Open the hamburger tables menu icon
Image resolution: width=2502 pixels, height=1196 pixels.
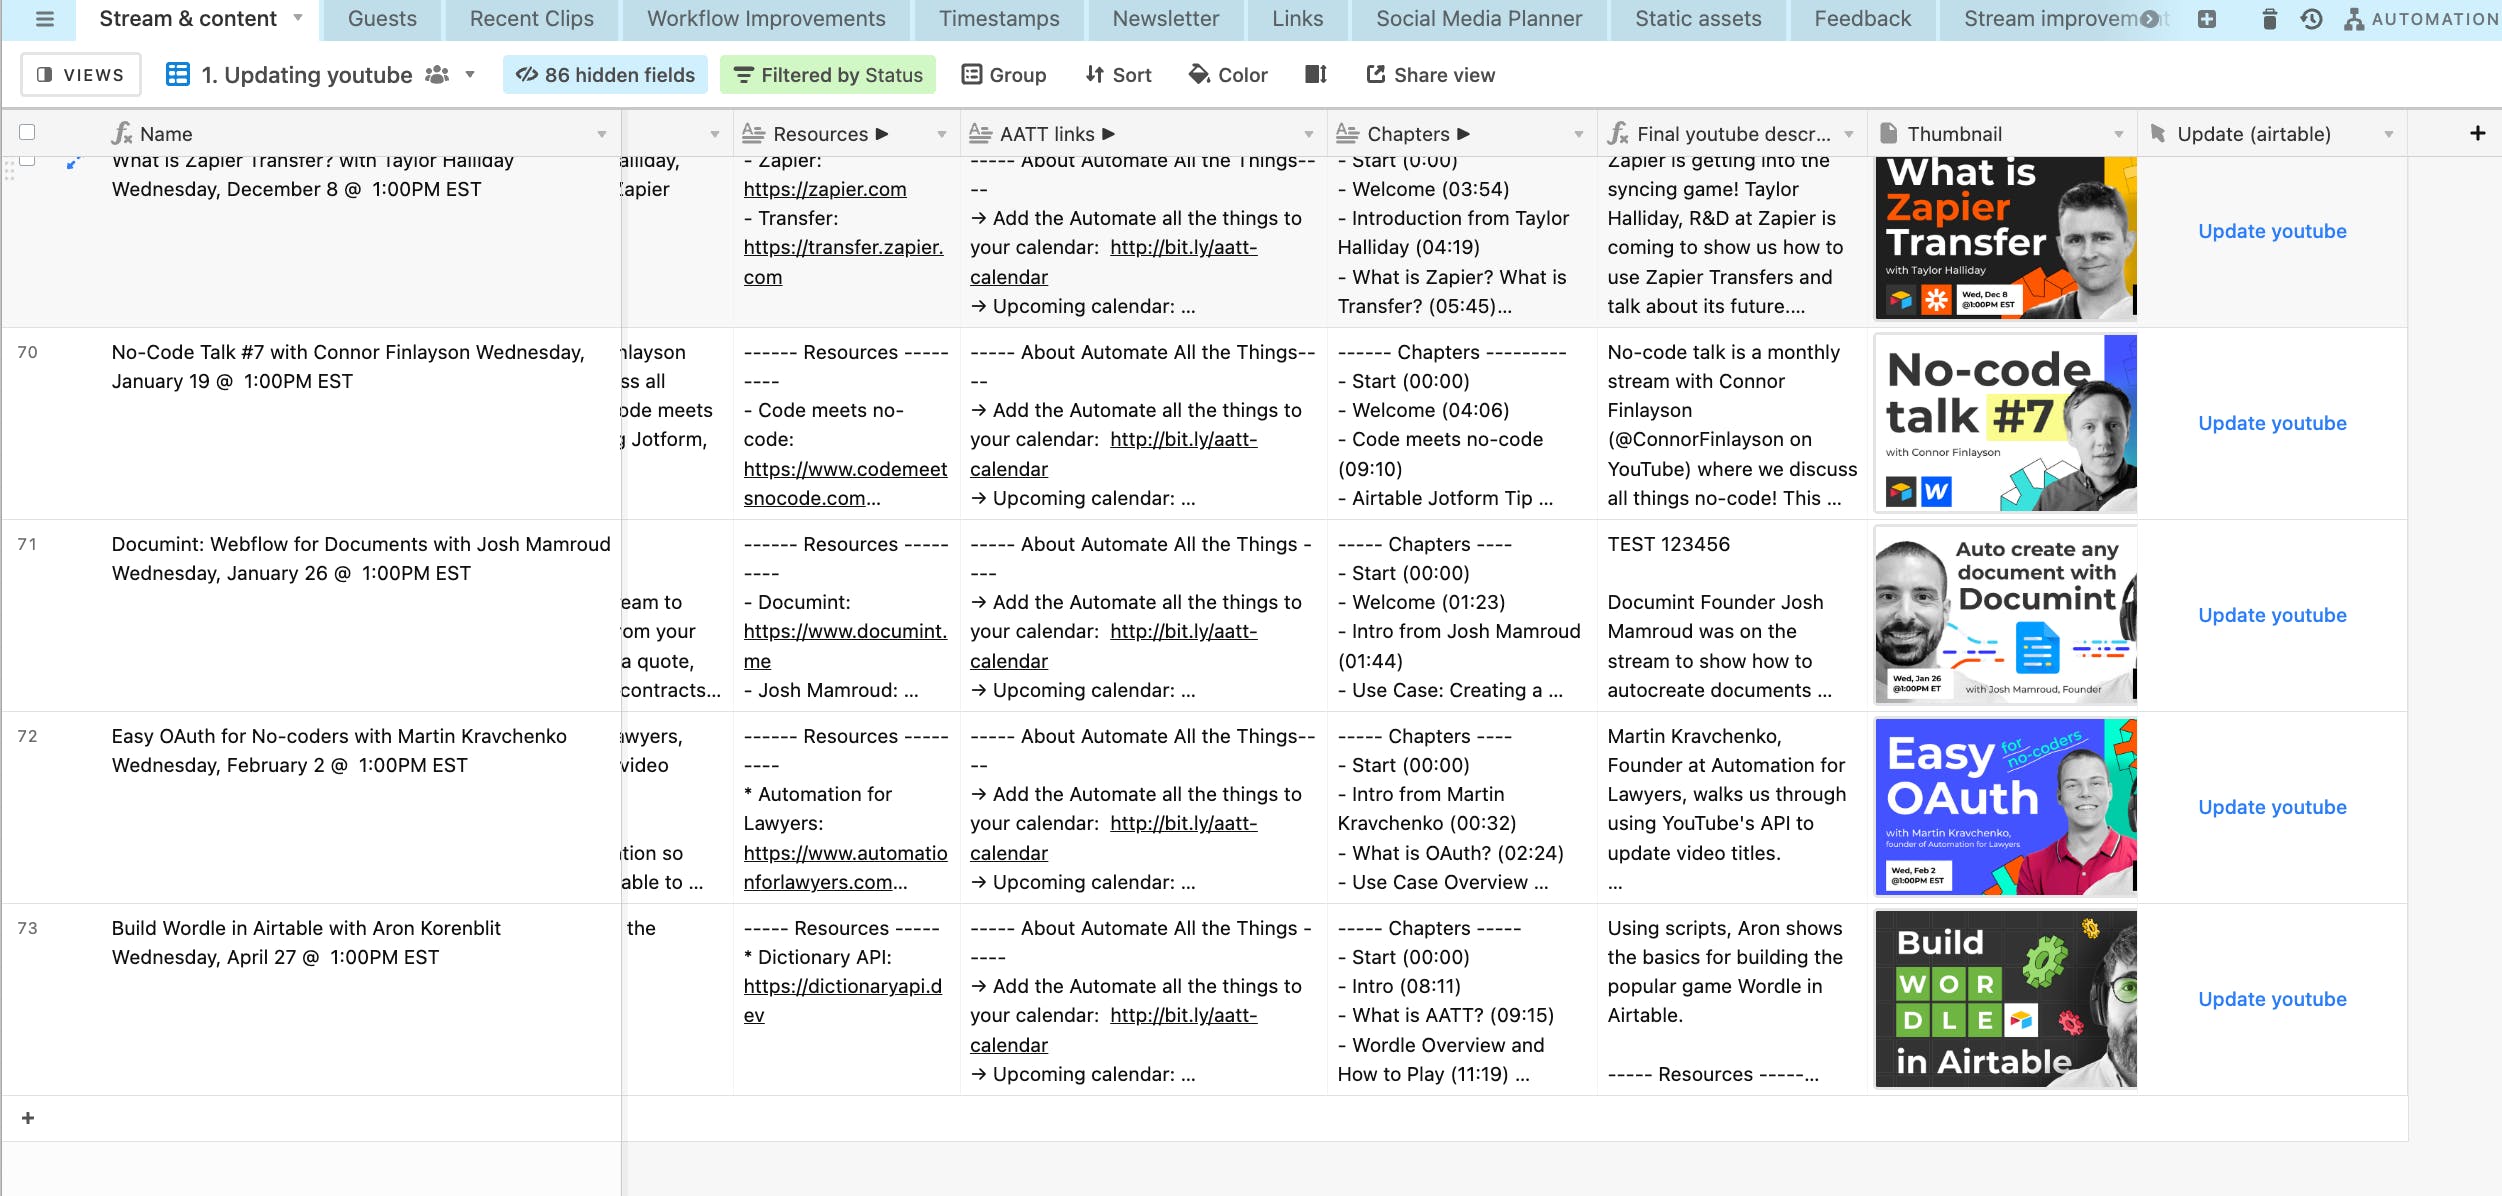pos(44,19)
